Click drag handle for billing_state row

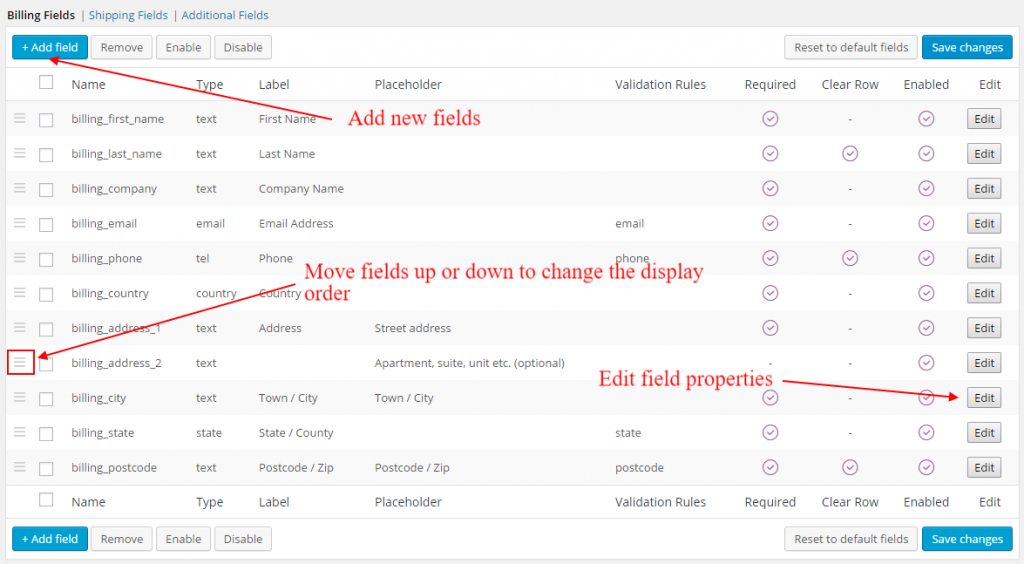[20, 431]
